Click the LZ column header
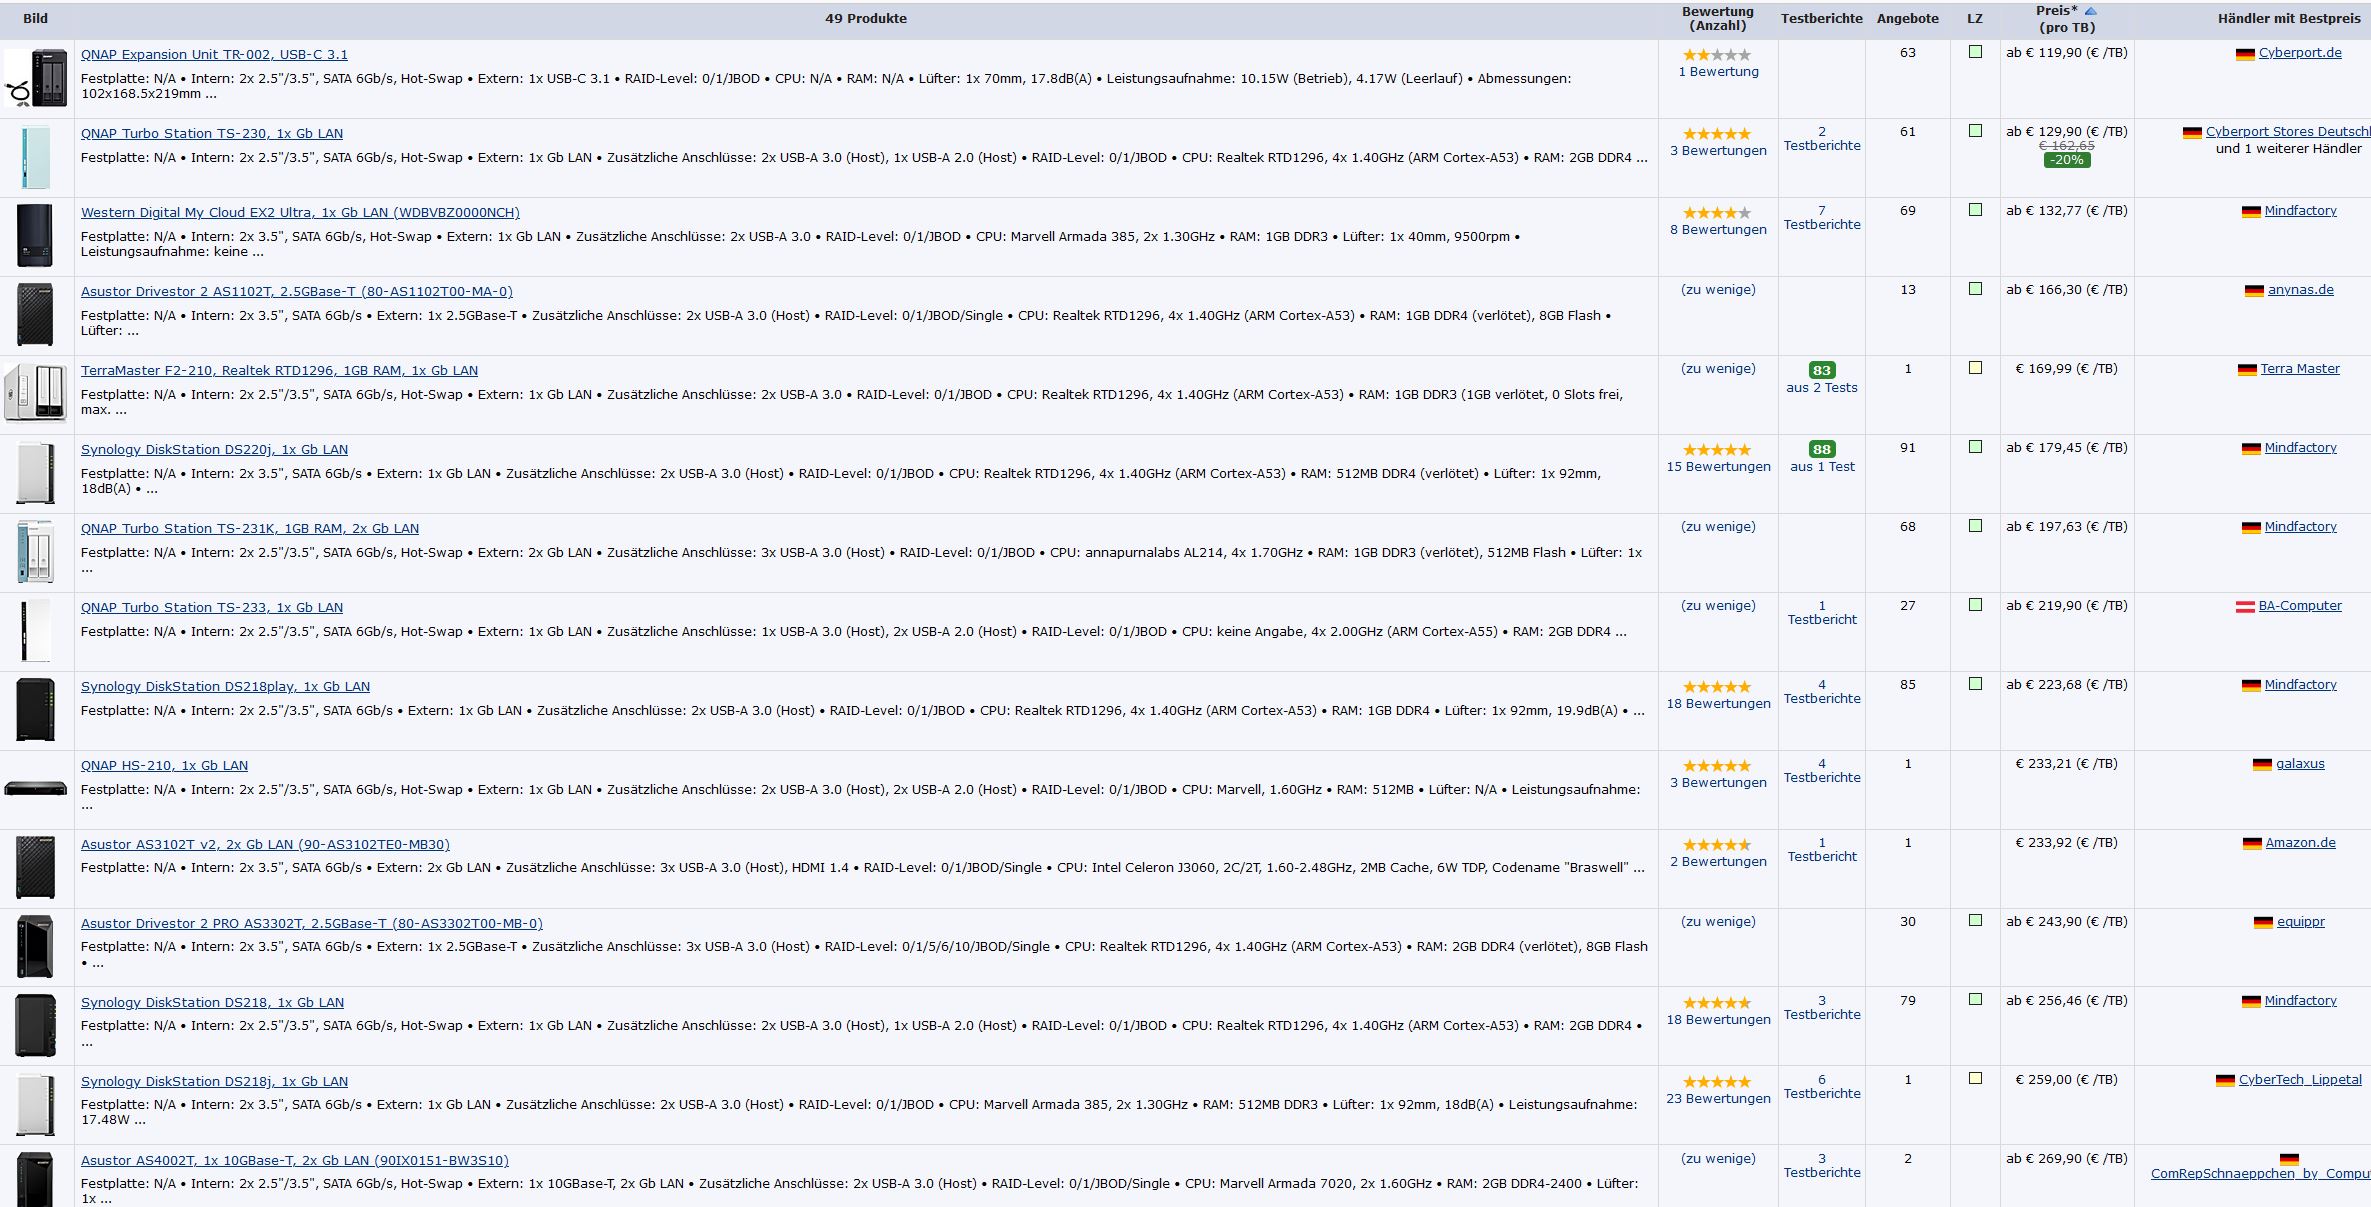2371x1207 pixels. [x=1974, y=18]
